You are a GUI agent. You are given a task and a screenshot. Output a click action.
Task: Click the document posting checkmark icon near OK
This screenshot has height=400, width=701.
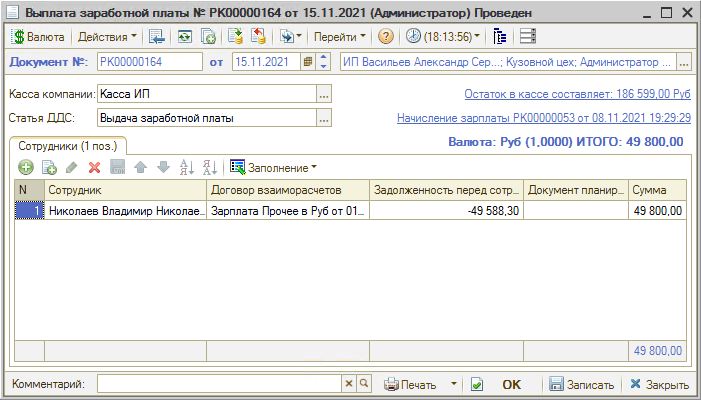point(477,384)
